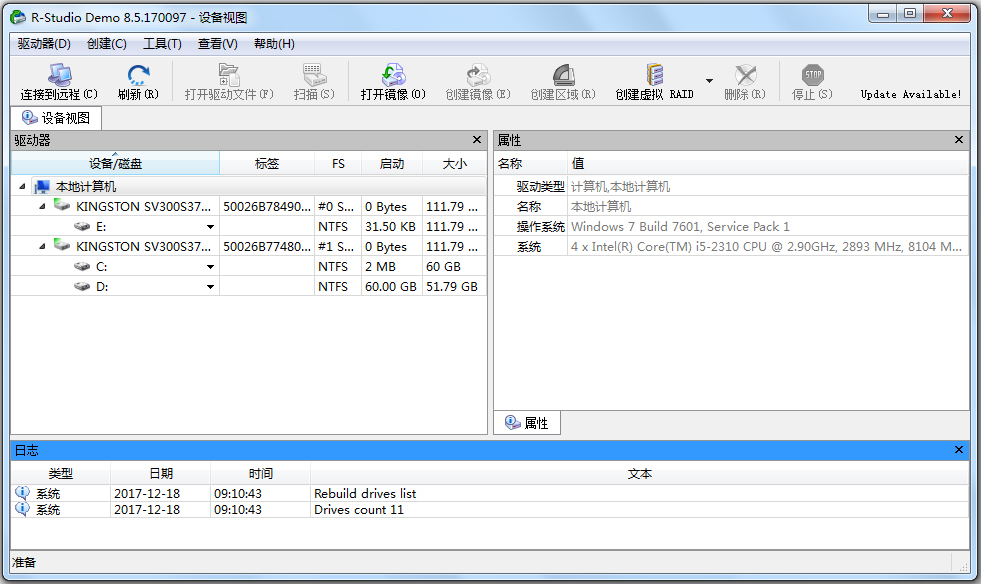Screen dimensions: 981x584
Task: Click the Log Type (类型) column header
Action: click(61, 473)
